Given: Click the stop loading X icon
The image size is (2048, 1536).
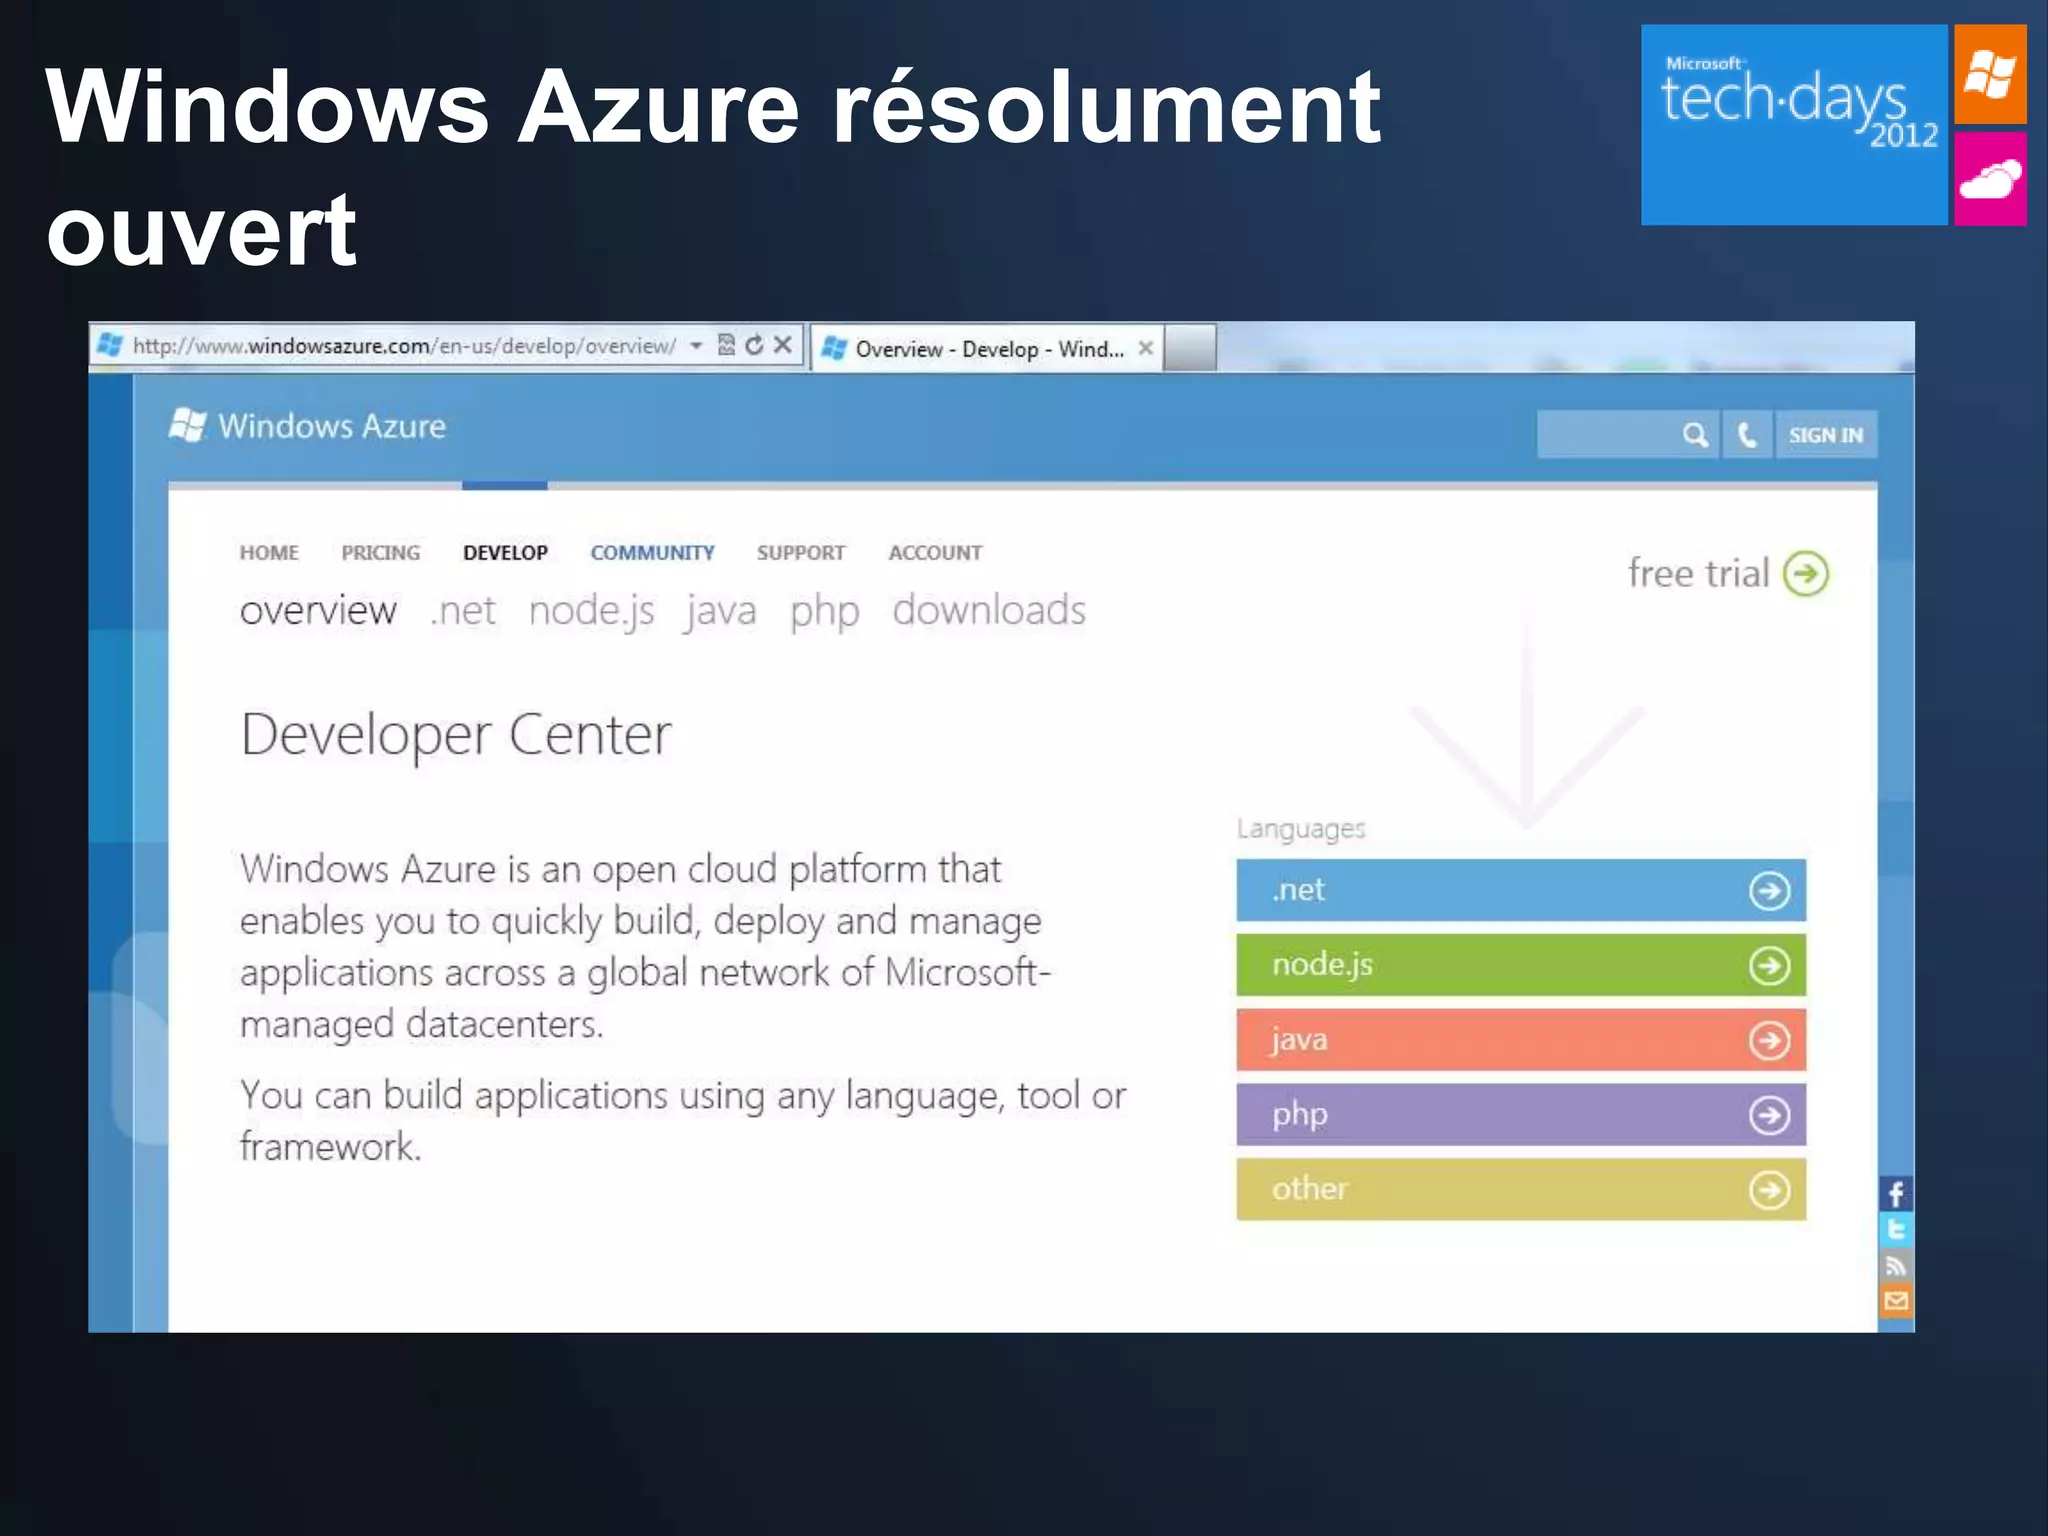Looking at the screenshot, I should pos(783,345).
